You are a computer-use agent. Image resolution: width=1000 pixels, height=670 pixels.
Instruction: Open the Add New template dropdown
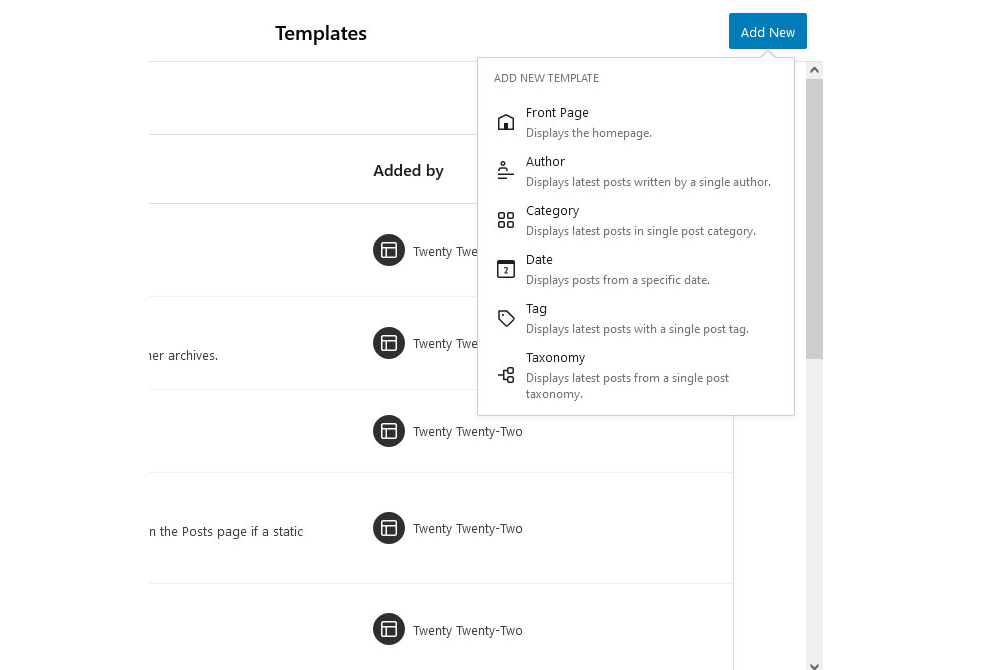pyautogui.click(x=767, y=31)
